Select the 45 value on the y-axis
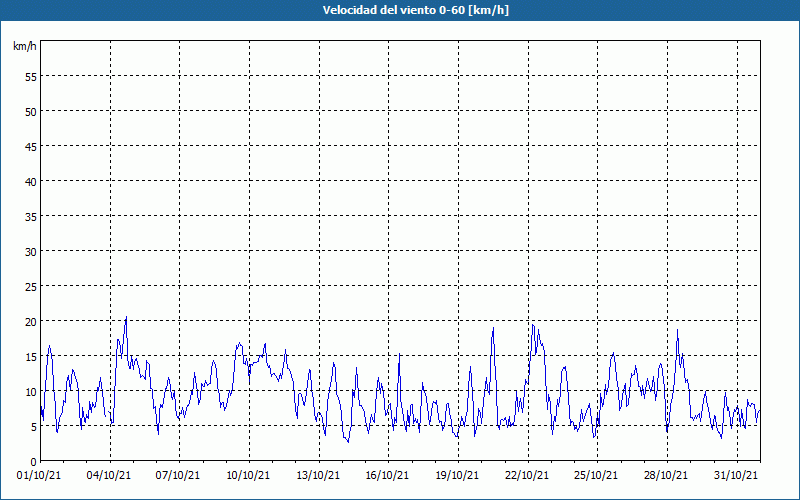The height and width of the screenshot is (500, 800). coord(31,146)
